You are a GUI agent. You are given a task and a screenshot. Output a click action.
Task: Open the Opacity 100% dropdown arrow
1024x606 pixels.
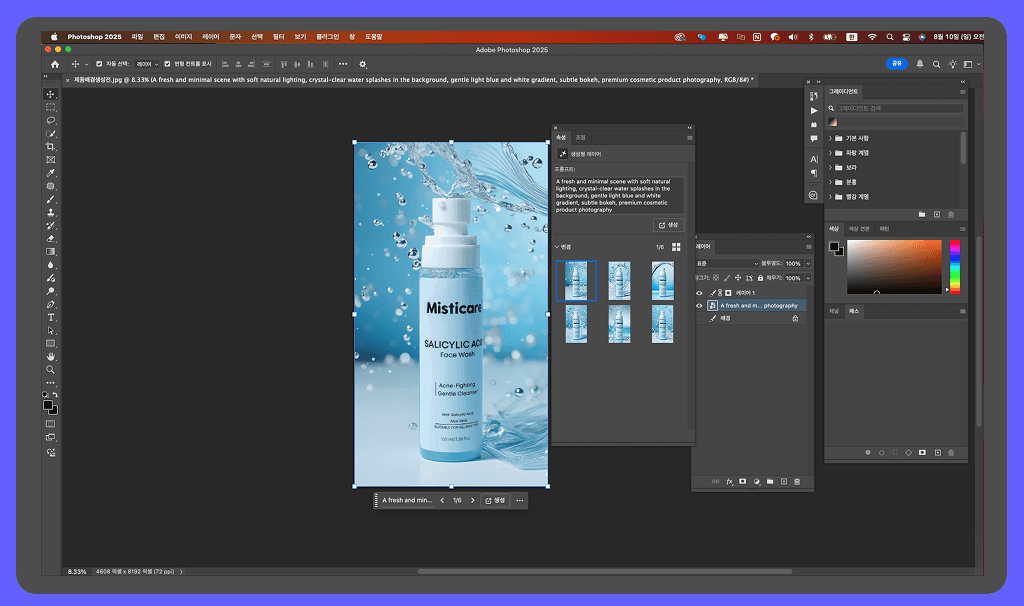(808, 264)
